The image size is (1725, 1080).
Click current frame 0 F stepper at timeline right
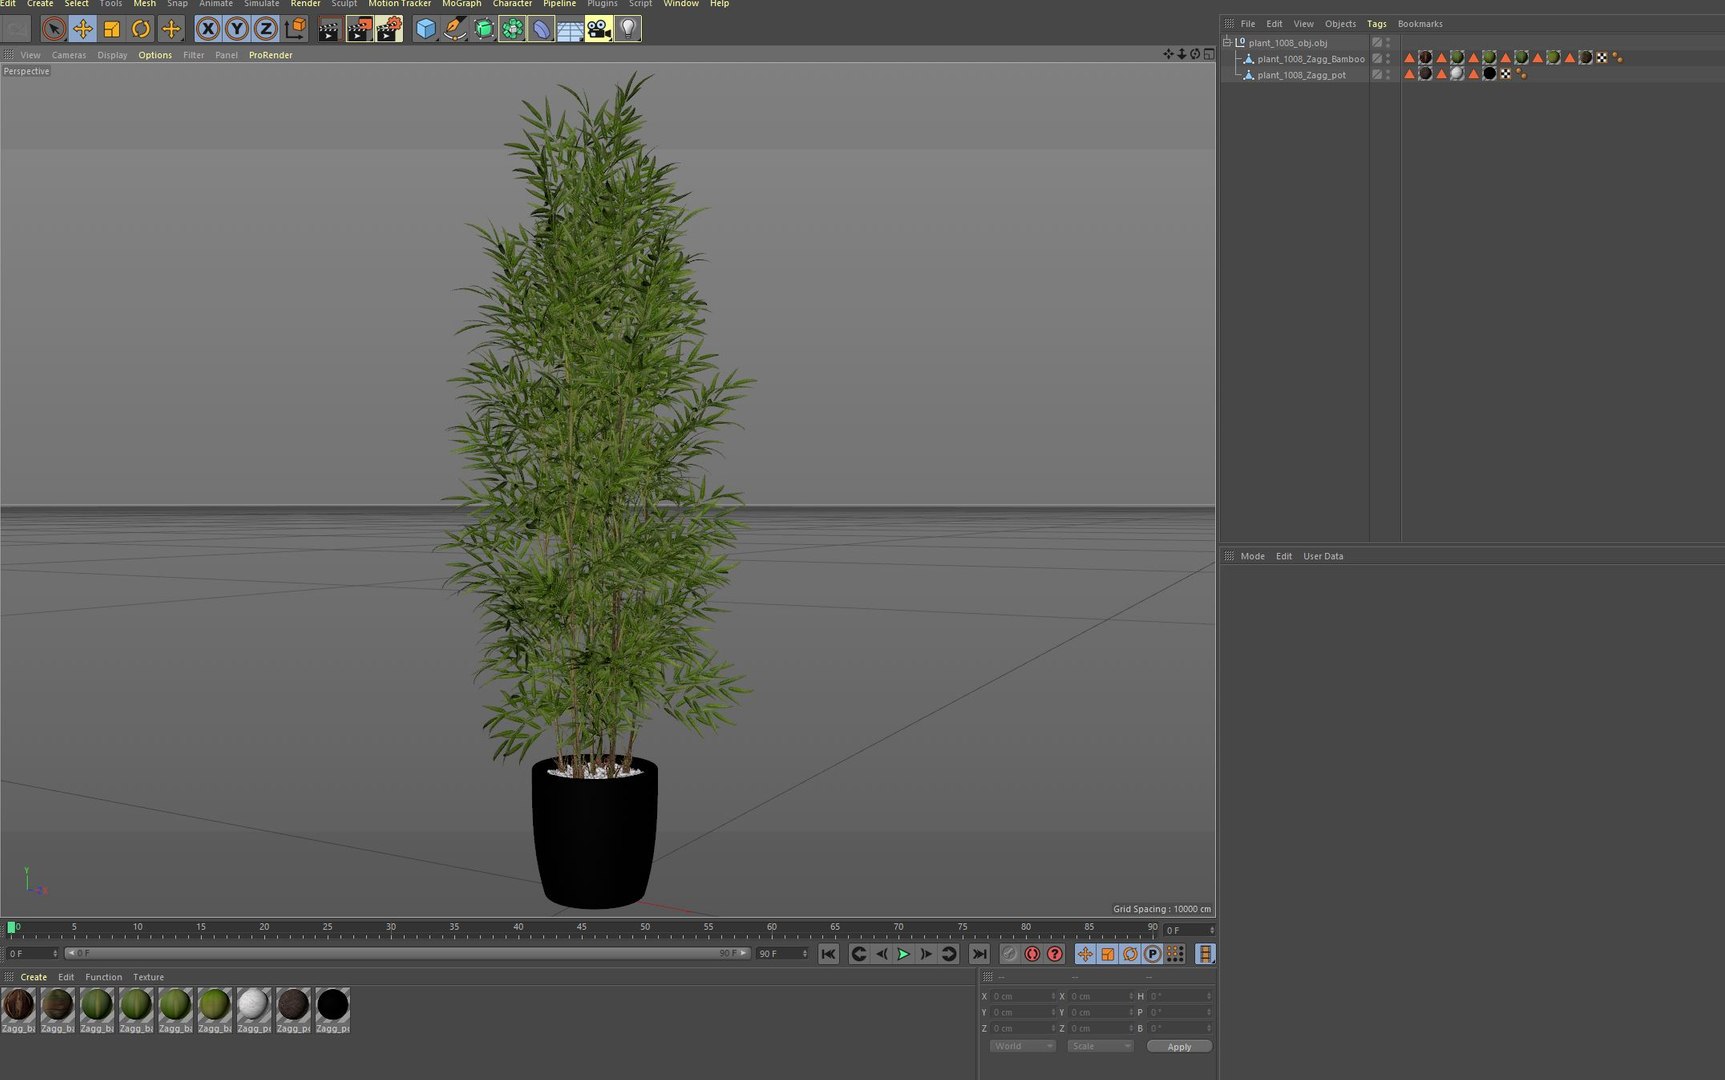(1211, 930)
